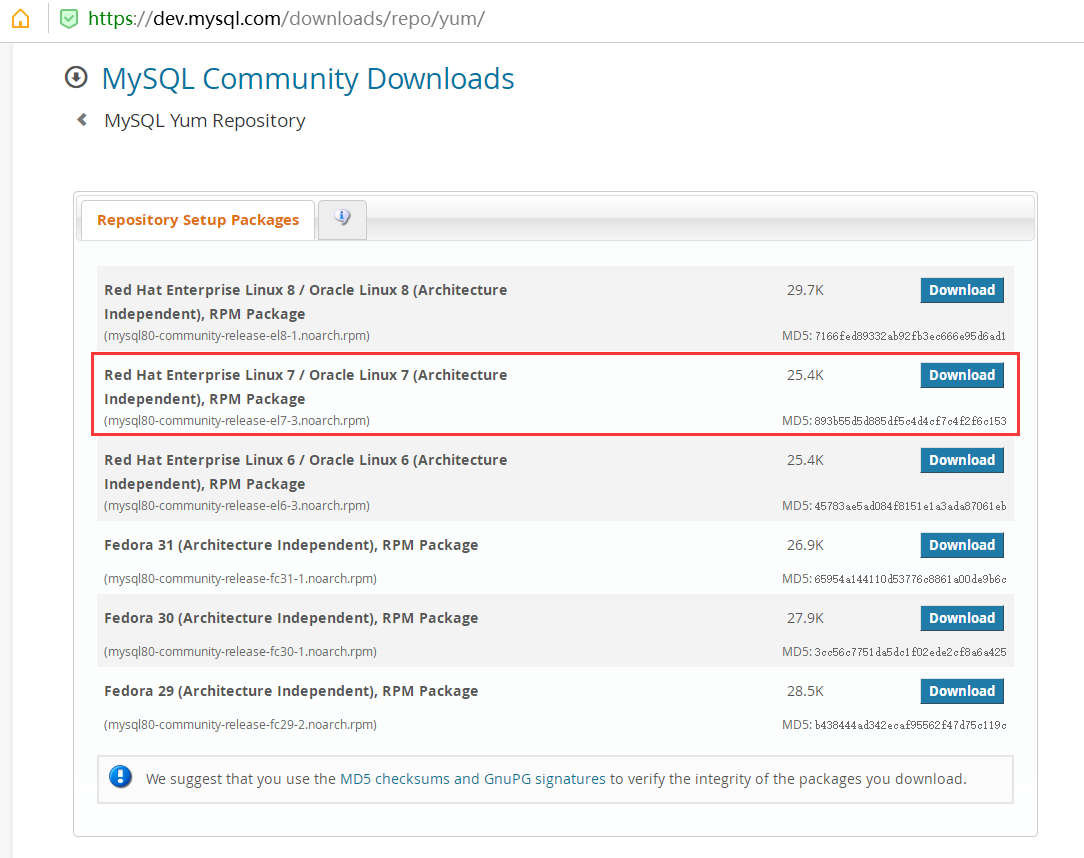Viewport: 1084px width, 858px height.
Task: Select filename mysql80-community-release-fc31-1.noarch.rpm
Action: pyautogui.click(x=241, y=579)
